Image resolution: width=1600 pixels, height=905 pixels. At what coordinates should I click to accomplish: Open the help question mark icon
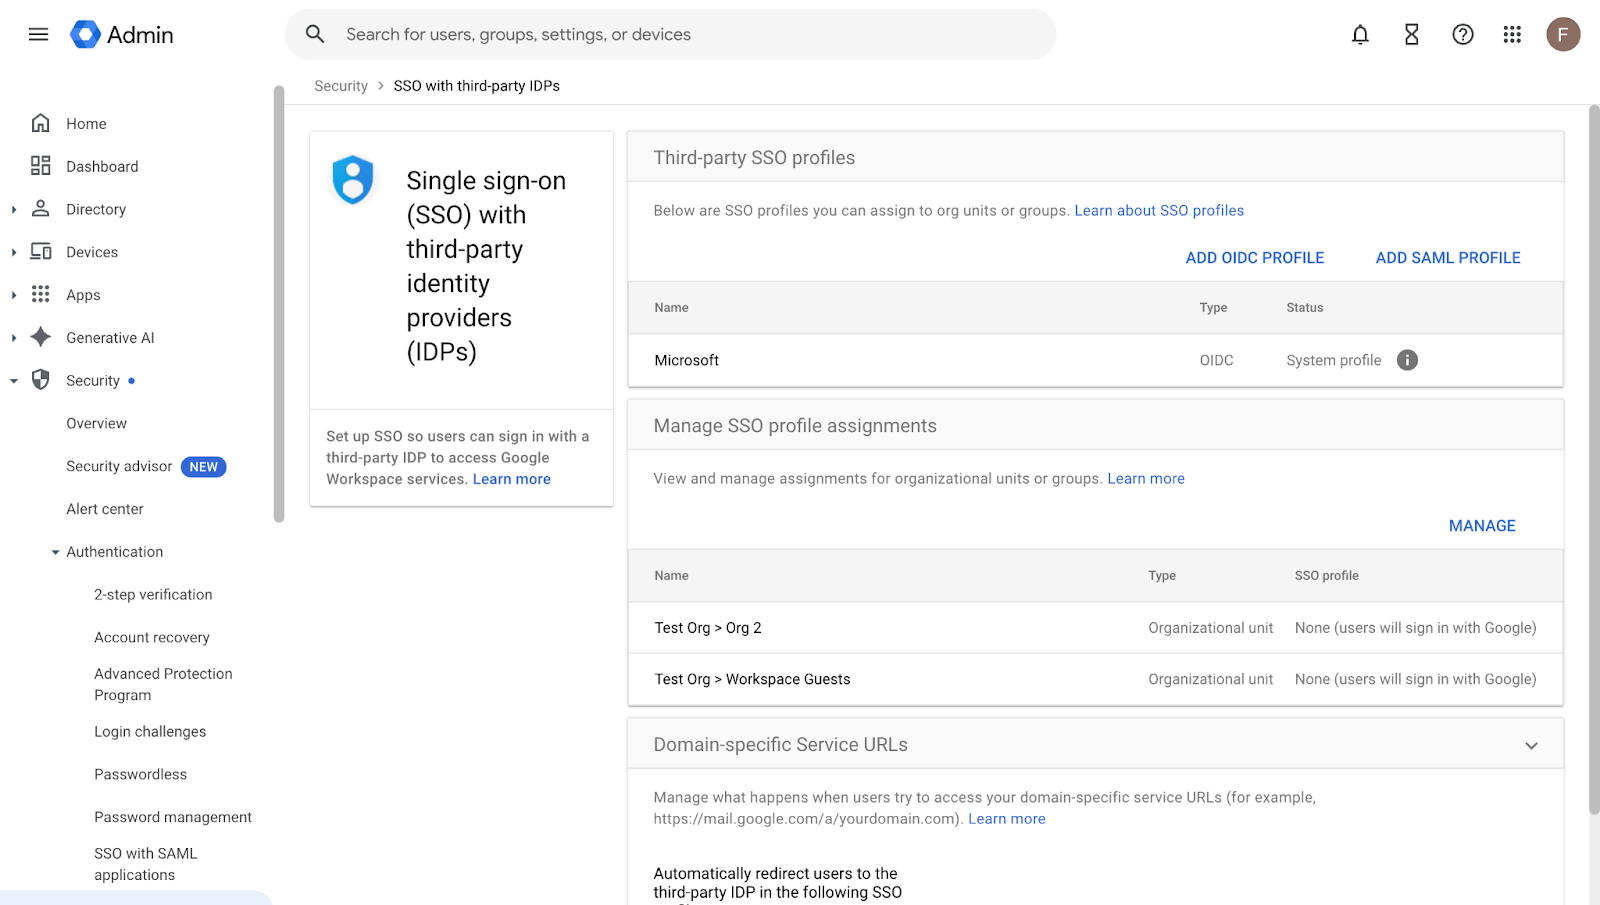1462,35
